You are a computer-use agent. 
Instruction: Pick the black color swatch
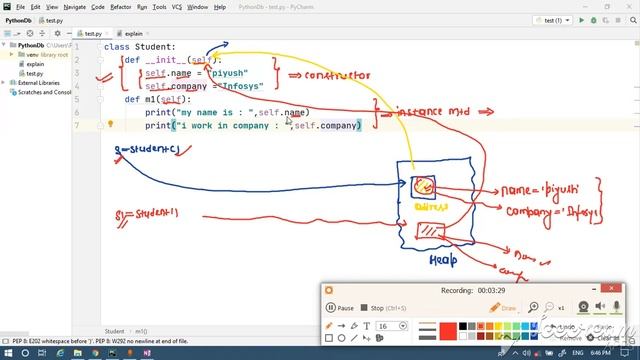463,326
